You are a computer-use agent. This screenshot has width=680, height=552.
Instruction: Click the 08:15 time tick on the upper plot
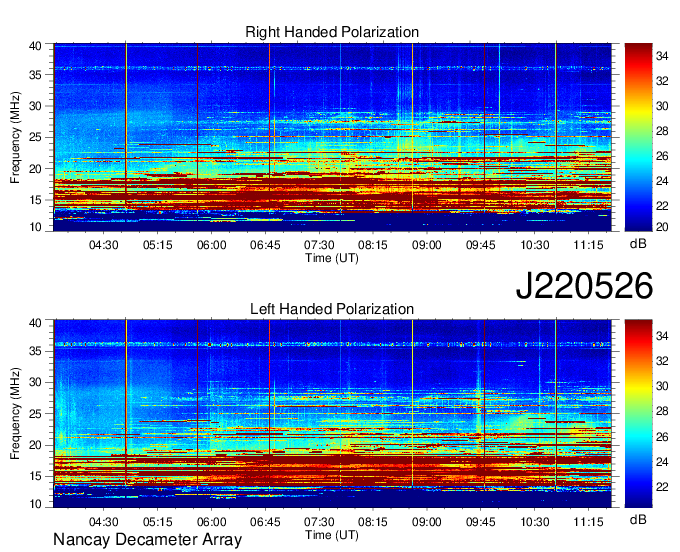[x=373, y=245]
